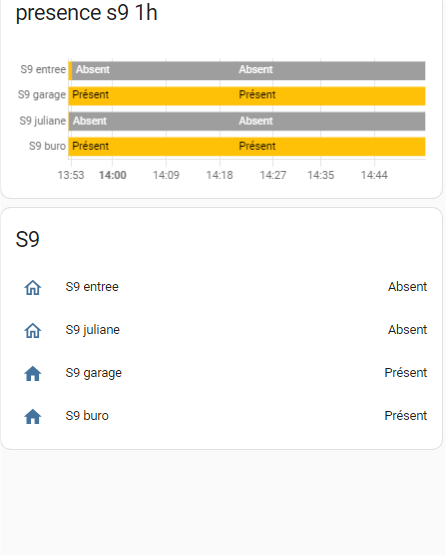The image size is (446, 556).
Task: Click the filled home icon for S9 garage
Action: (33, 373)
